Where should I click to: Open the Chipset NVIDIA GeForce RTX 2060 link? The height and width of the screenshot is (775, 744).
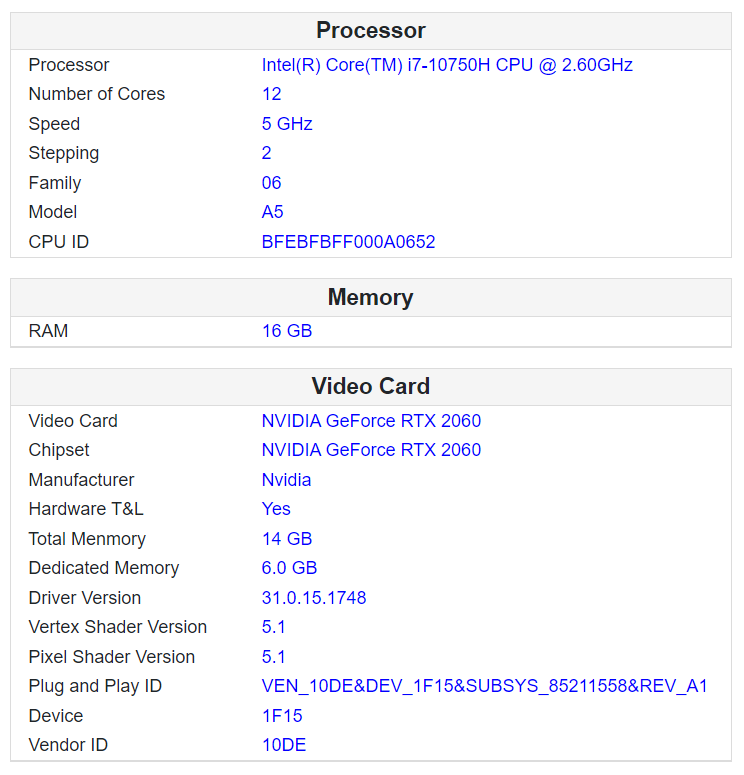(371, 450)
